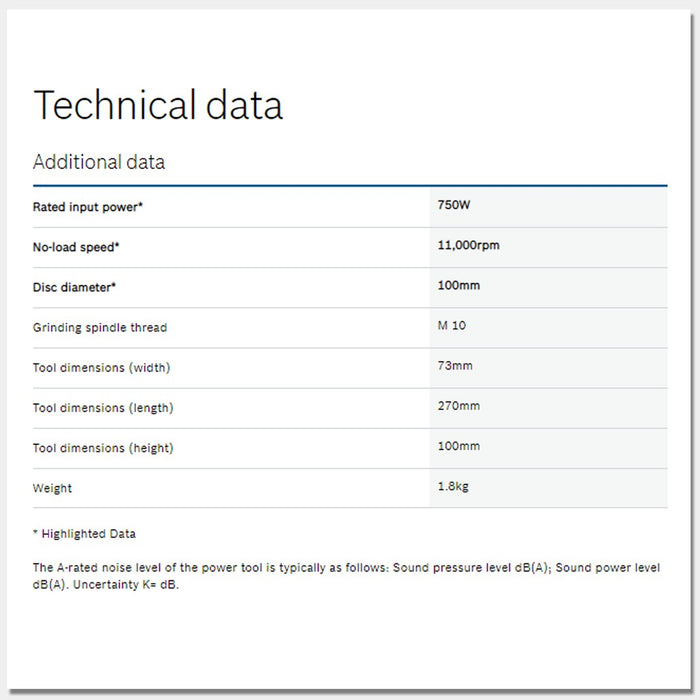The image size is (700, 700).
Task: Click the A-rated noise level paragraph
Action: click(x=346, y=576)
